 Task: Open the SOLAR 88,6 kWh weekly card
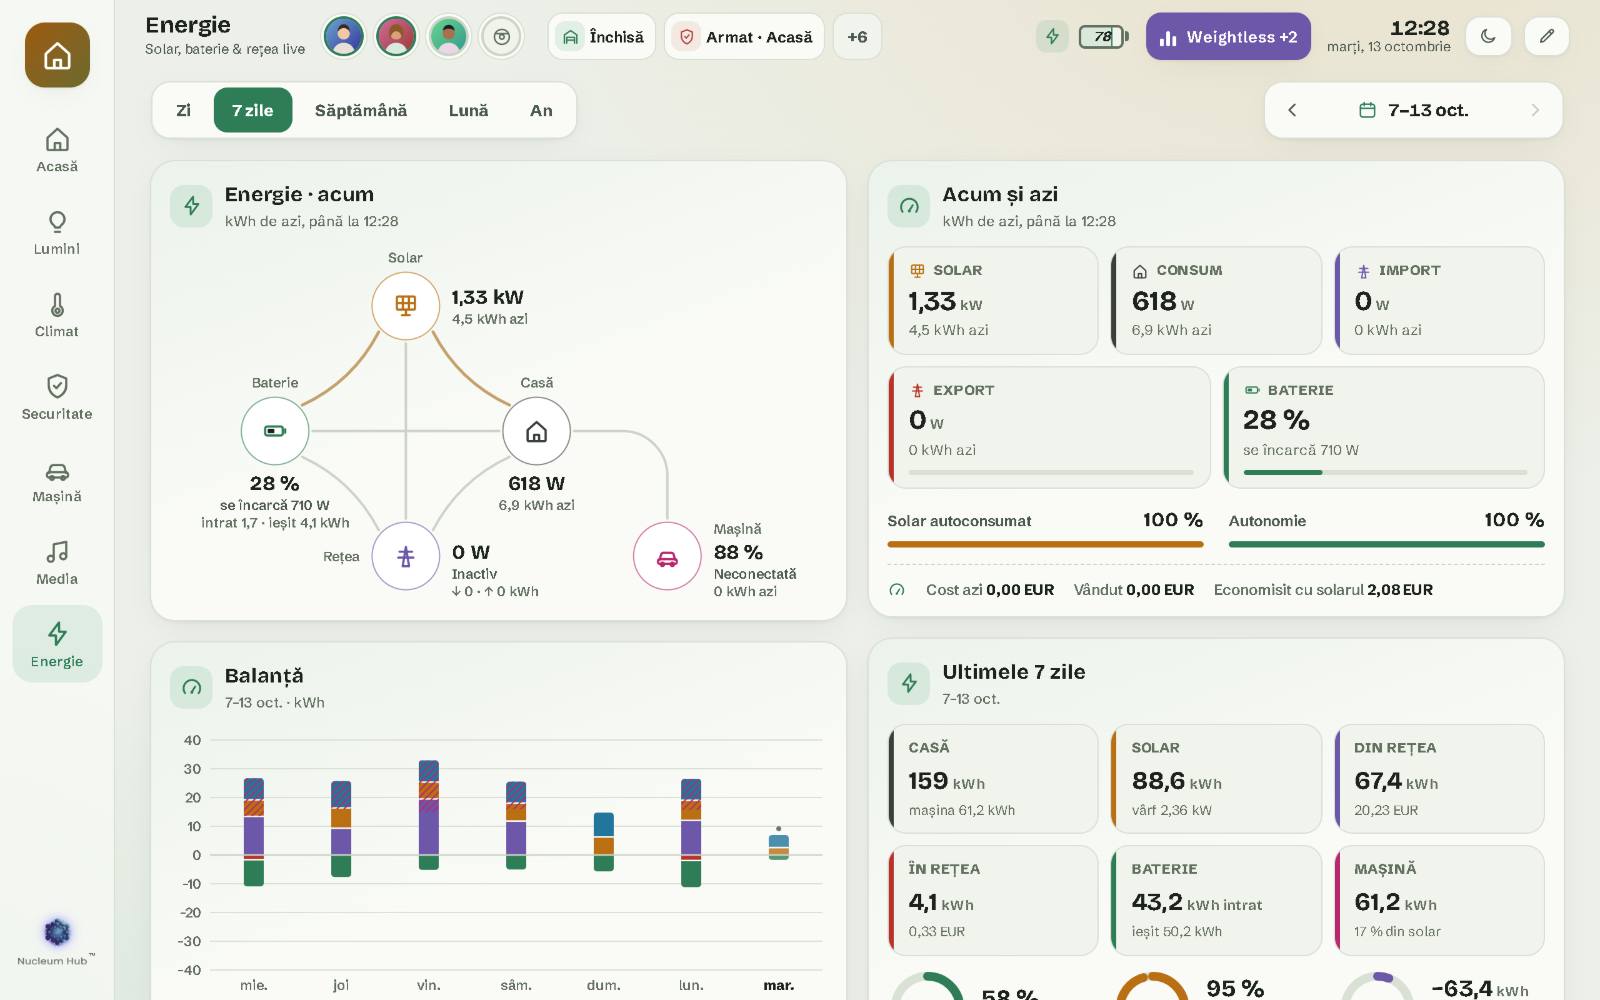tap(1216, 779)
